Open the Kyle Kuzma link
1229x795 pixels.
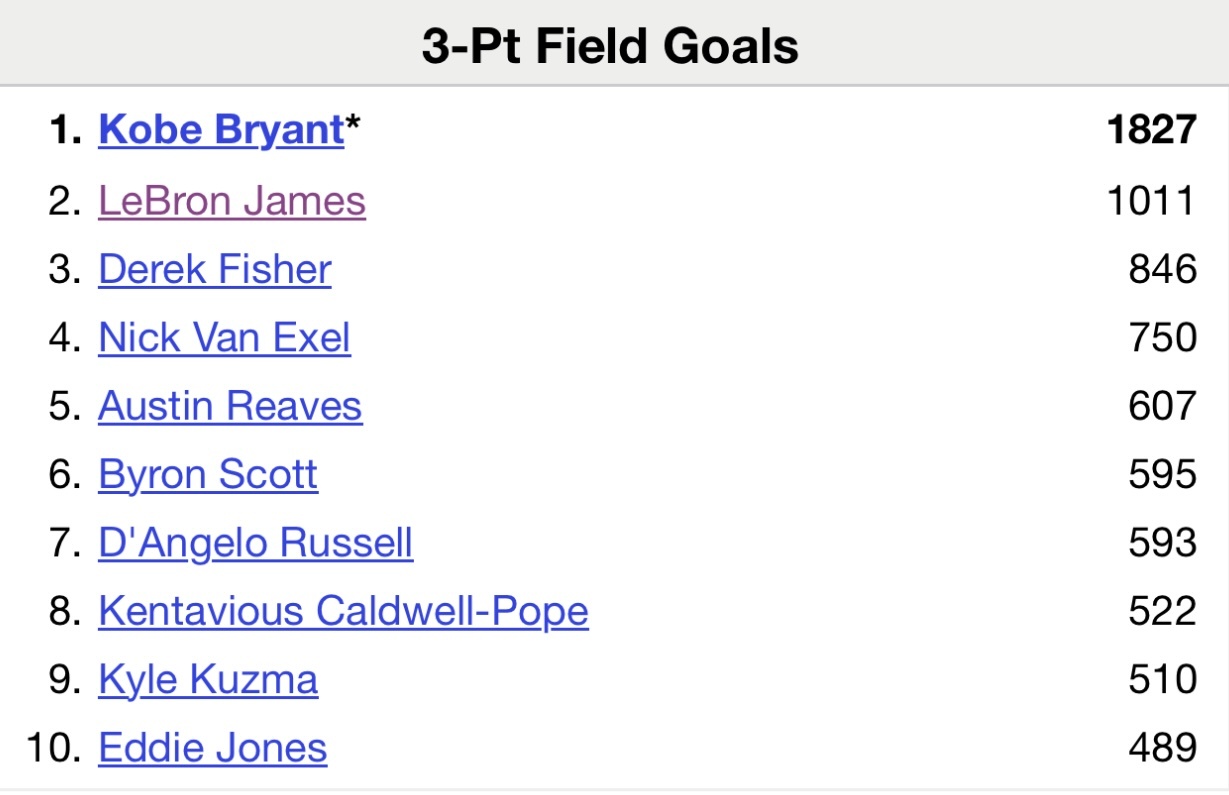click(208, 680)
